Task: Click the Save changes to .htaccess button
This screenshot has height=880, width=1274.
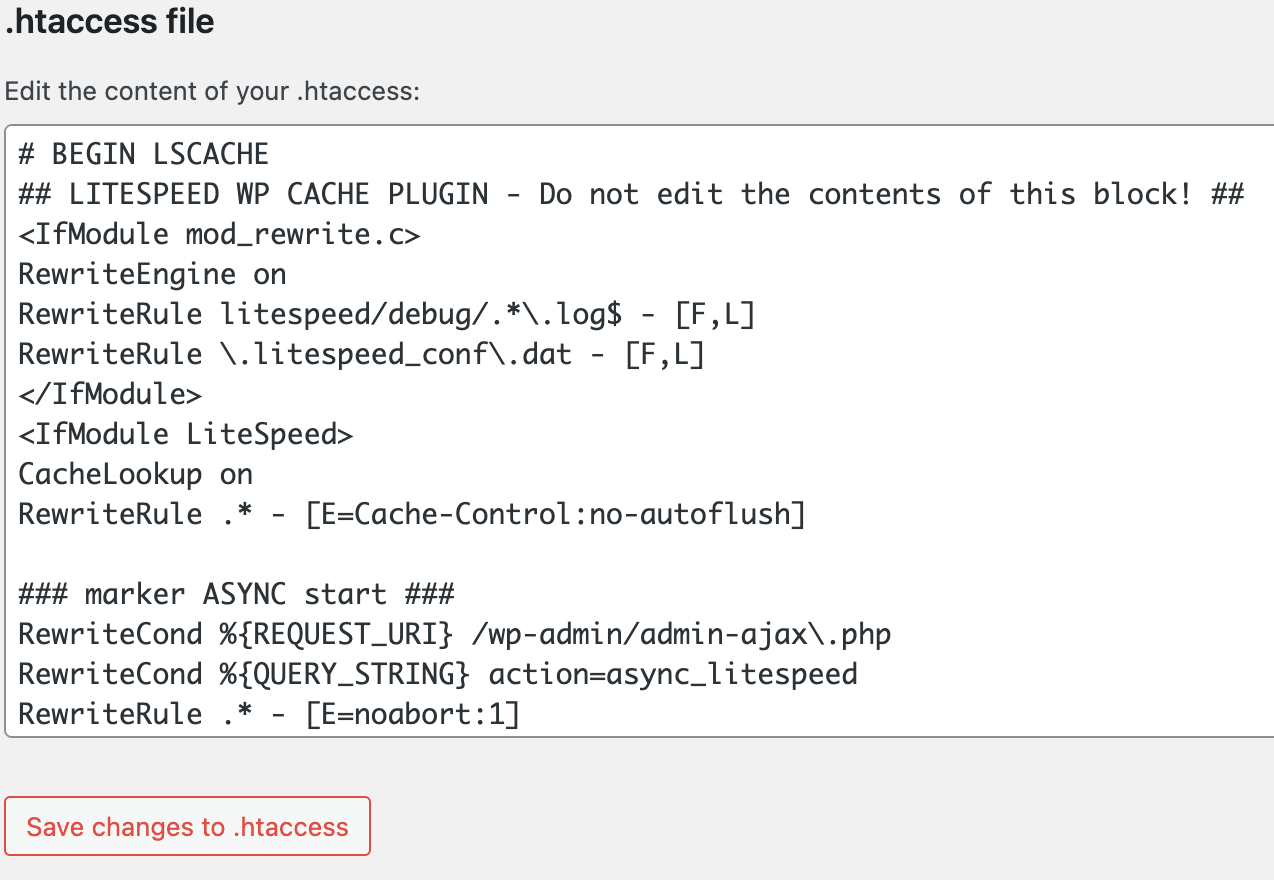Action: (186, 826)
